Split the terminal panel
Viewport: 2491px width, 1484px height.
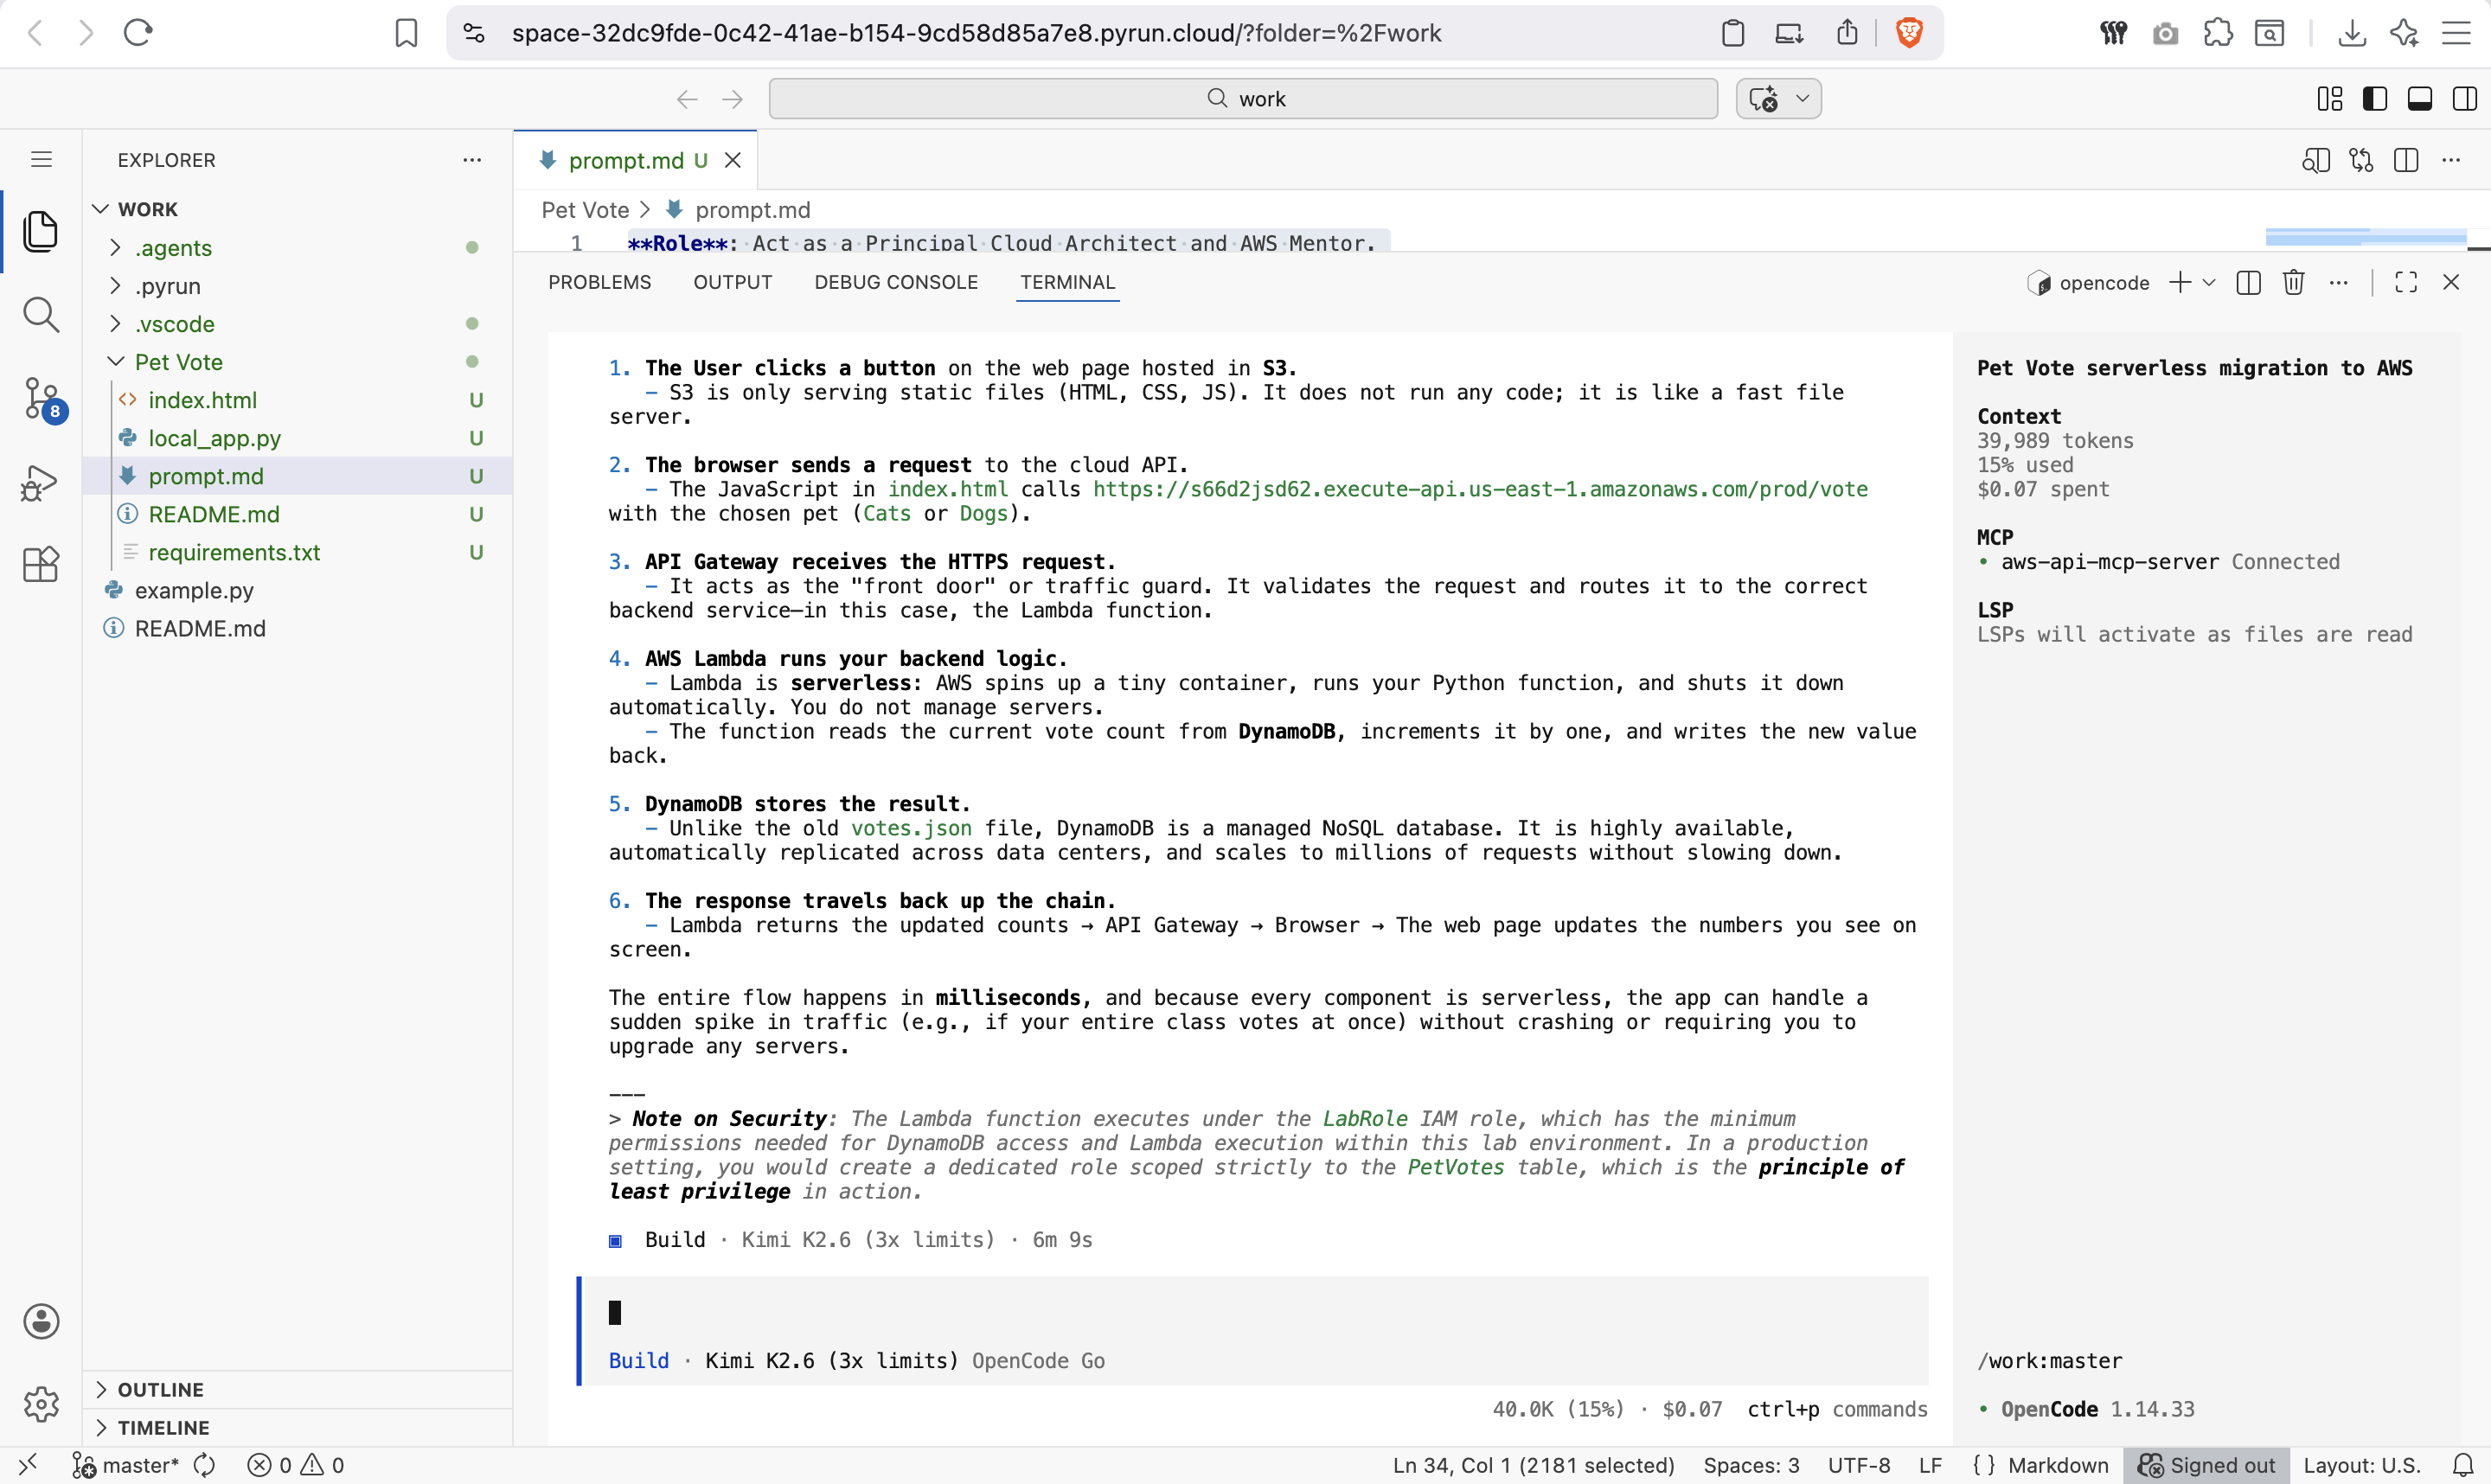click(x=2248, y=283)
